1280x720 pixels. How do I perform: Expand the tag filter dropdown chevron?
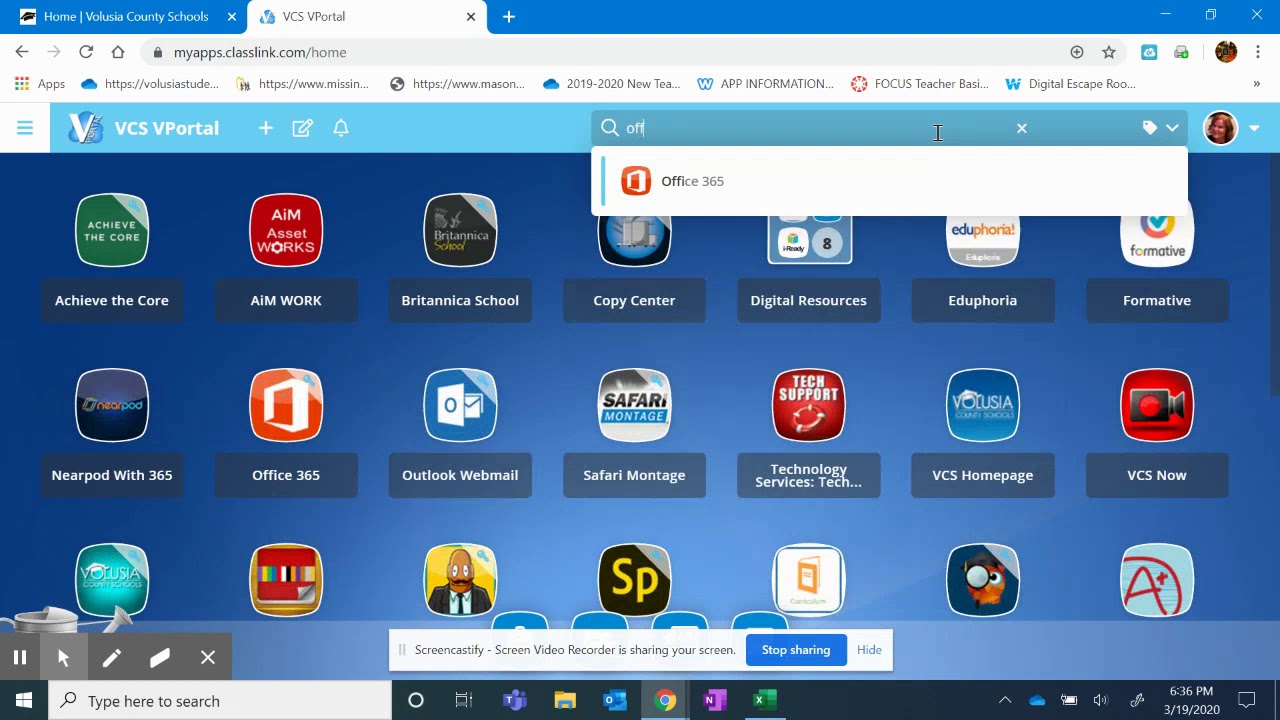pyautogui.click(x=1172, y=128)
